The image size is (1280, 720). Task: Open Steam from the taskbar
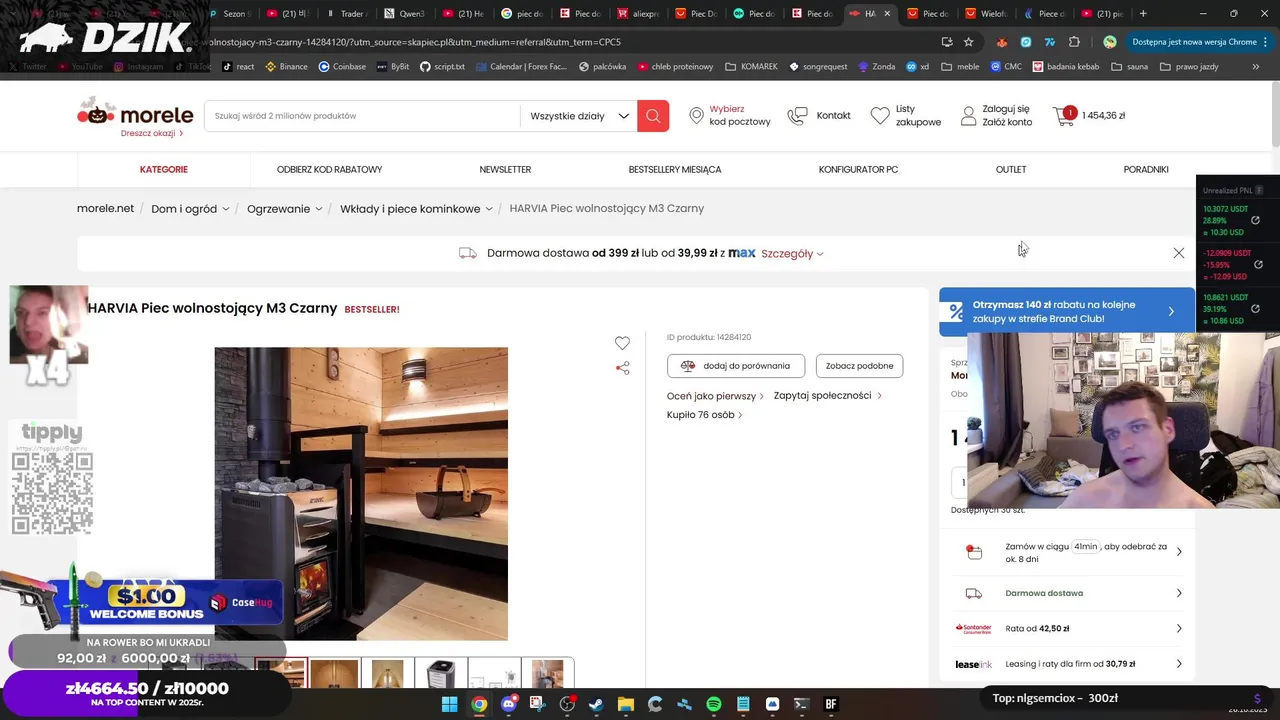tap(596, 704)
